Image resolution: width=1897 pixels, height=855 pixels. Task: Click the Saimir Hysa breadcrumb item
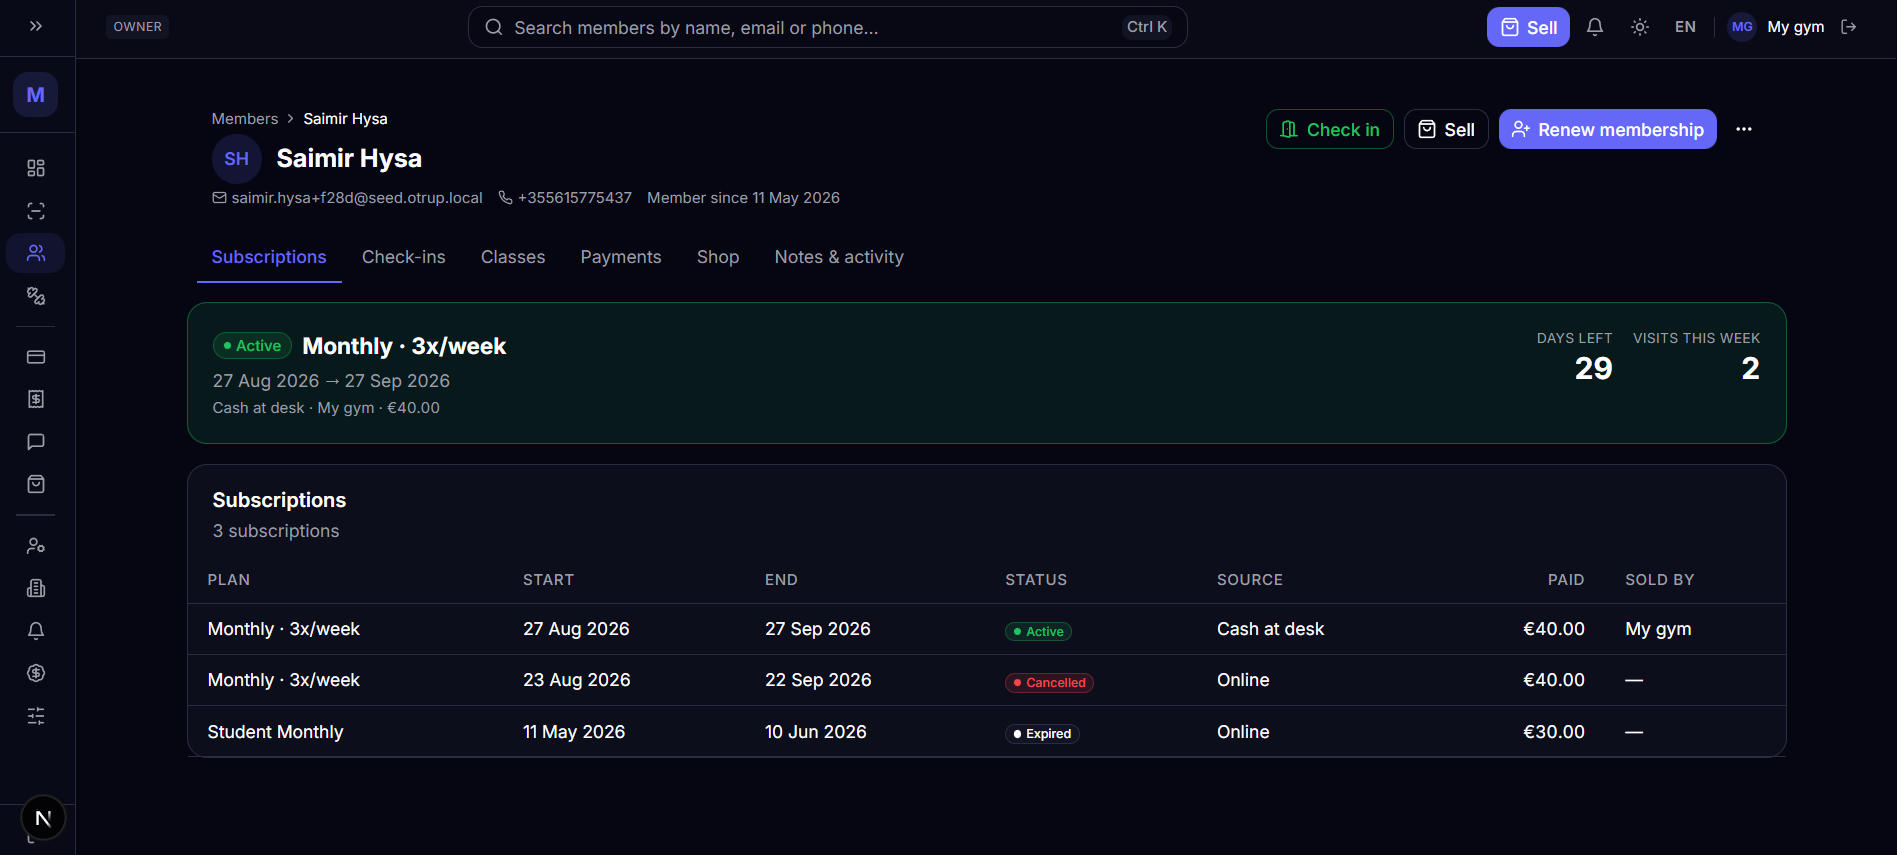[x=345, y=118]
